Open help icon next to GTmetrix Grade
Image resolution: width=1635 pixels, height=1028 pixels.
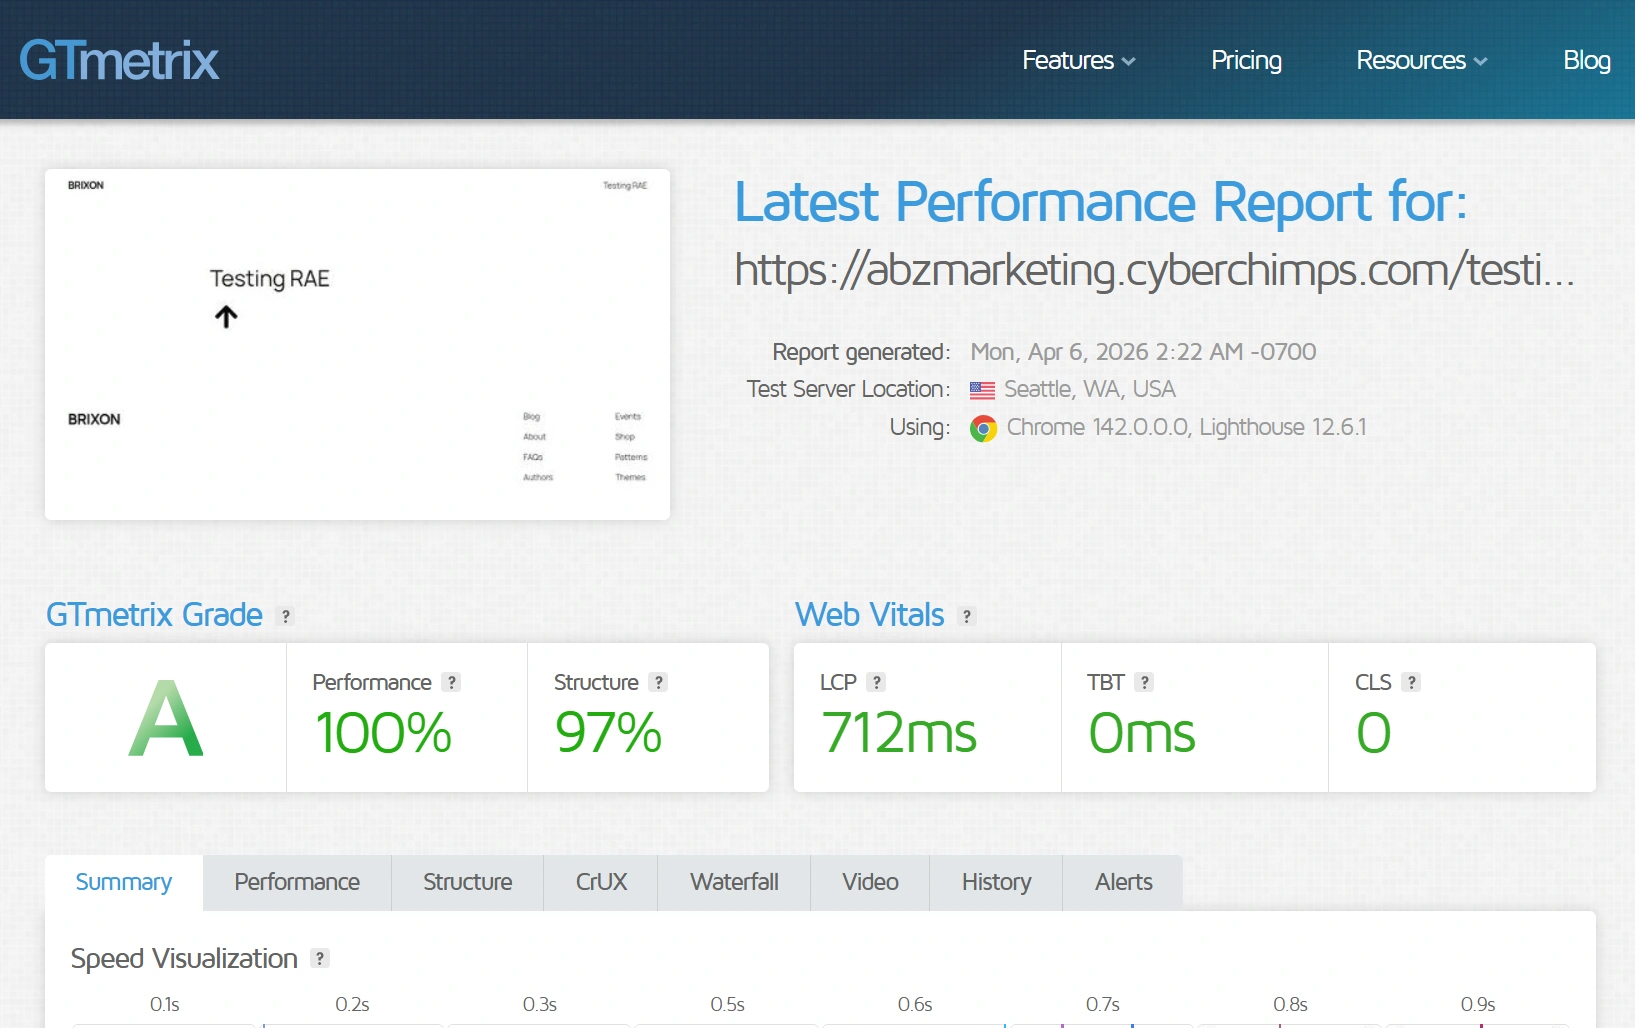pyautogui.click(x=286, y=616)
